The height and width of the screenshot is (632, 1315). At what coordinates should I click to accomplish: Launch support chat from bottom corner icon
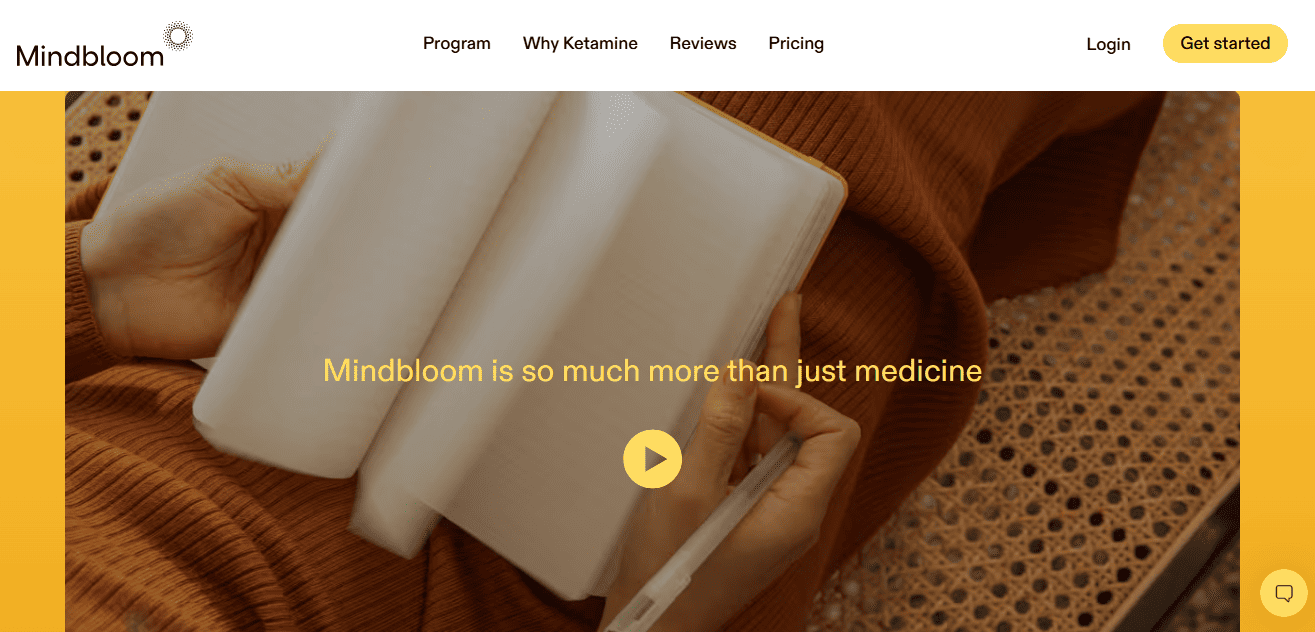pos(1284,593)
